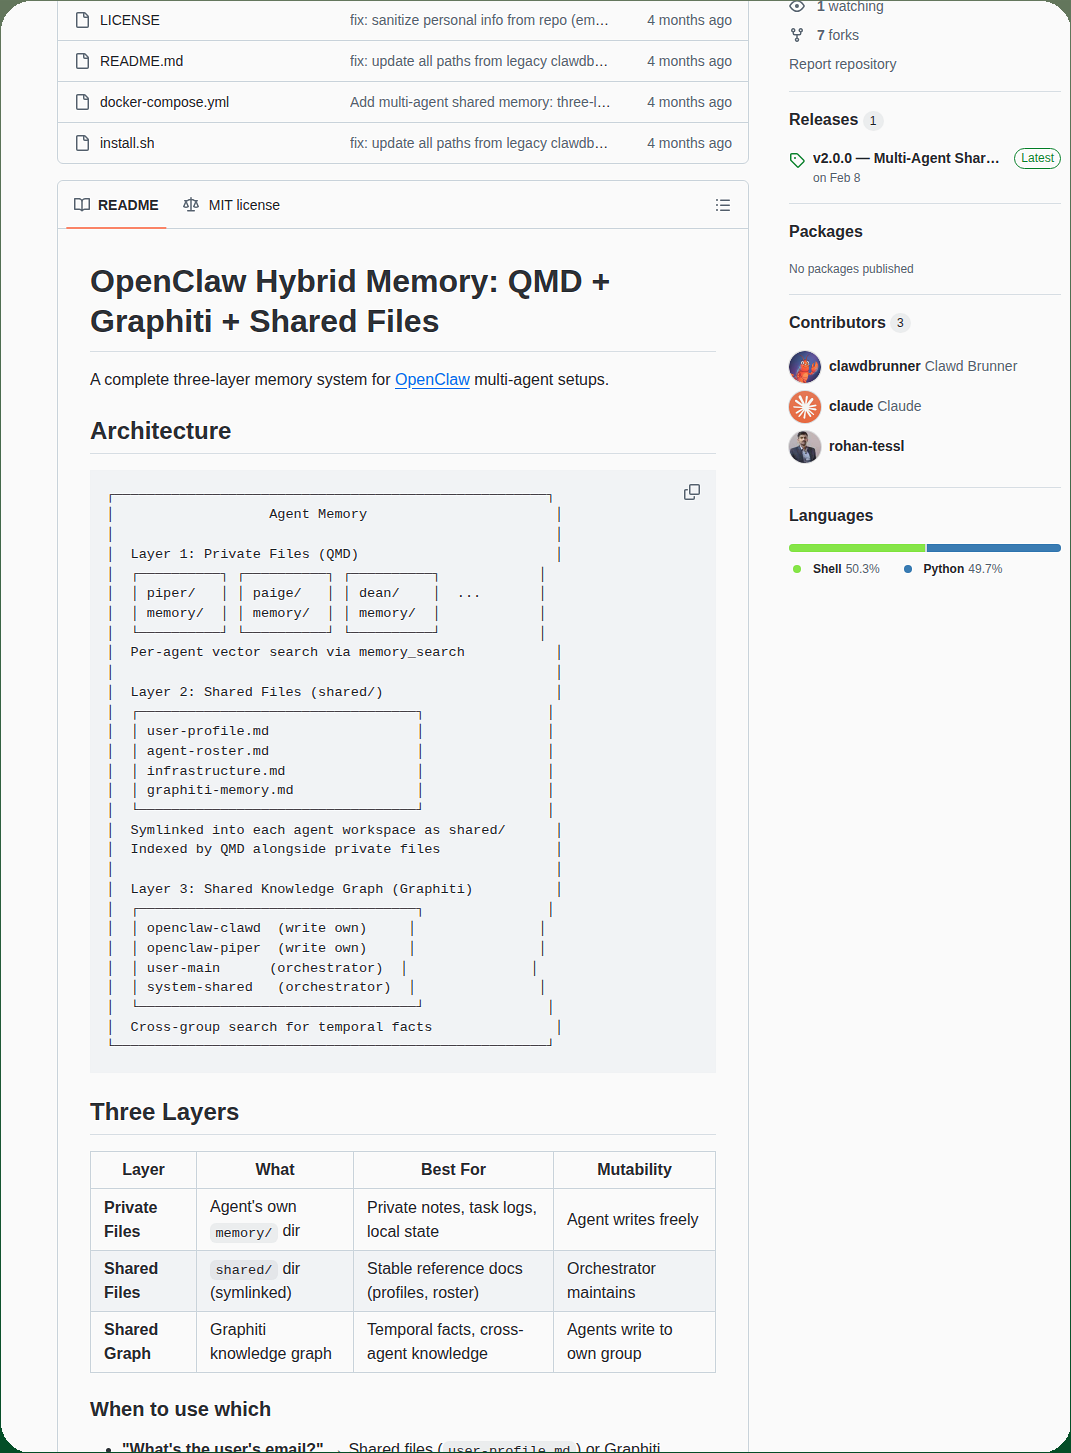This screenshot has width=1071, height=1453.
Task: Click the Three Layers heading
Action: (164, 1112)
